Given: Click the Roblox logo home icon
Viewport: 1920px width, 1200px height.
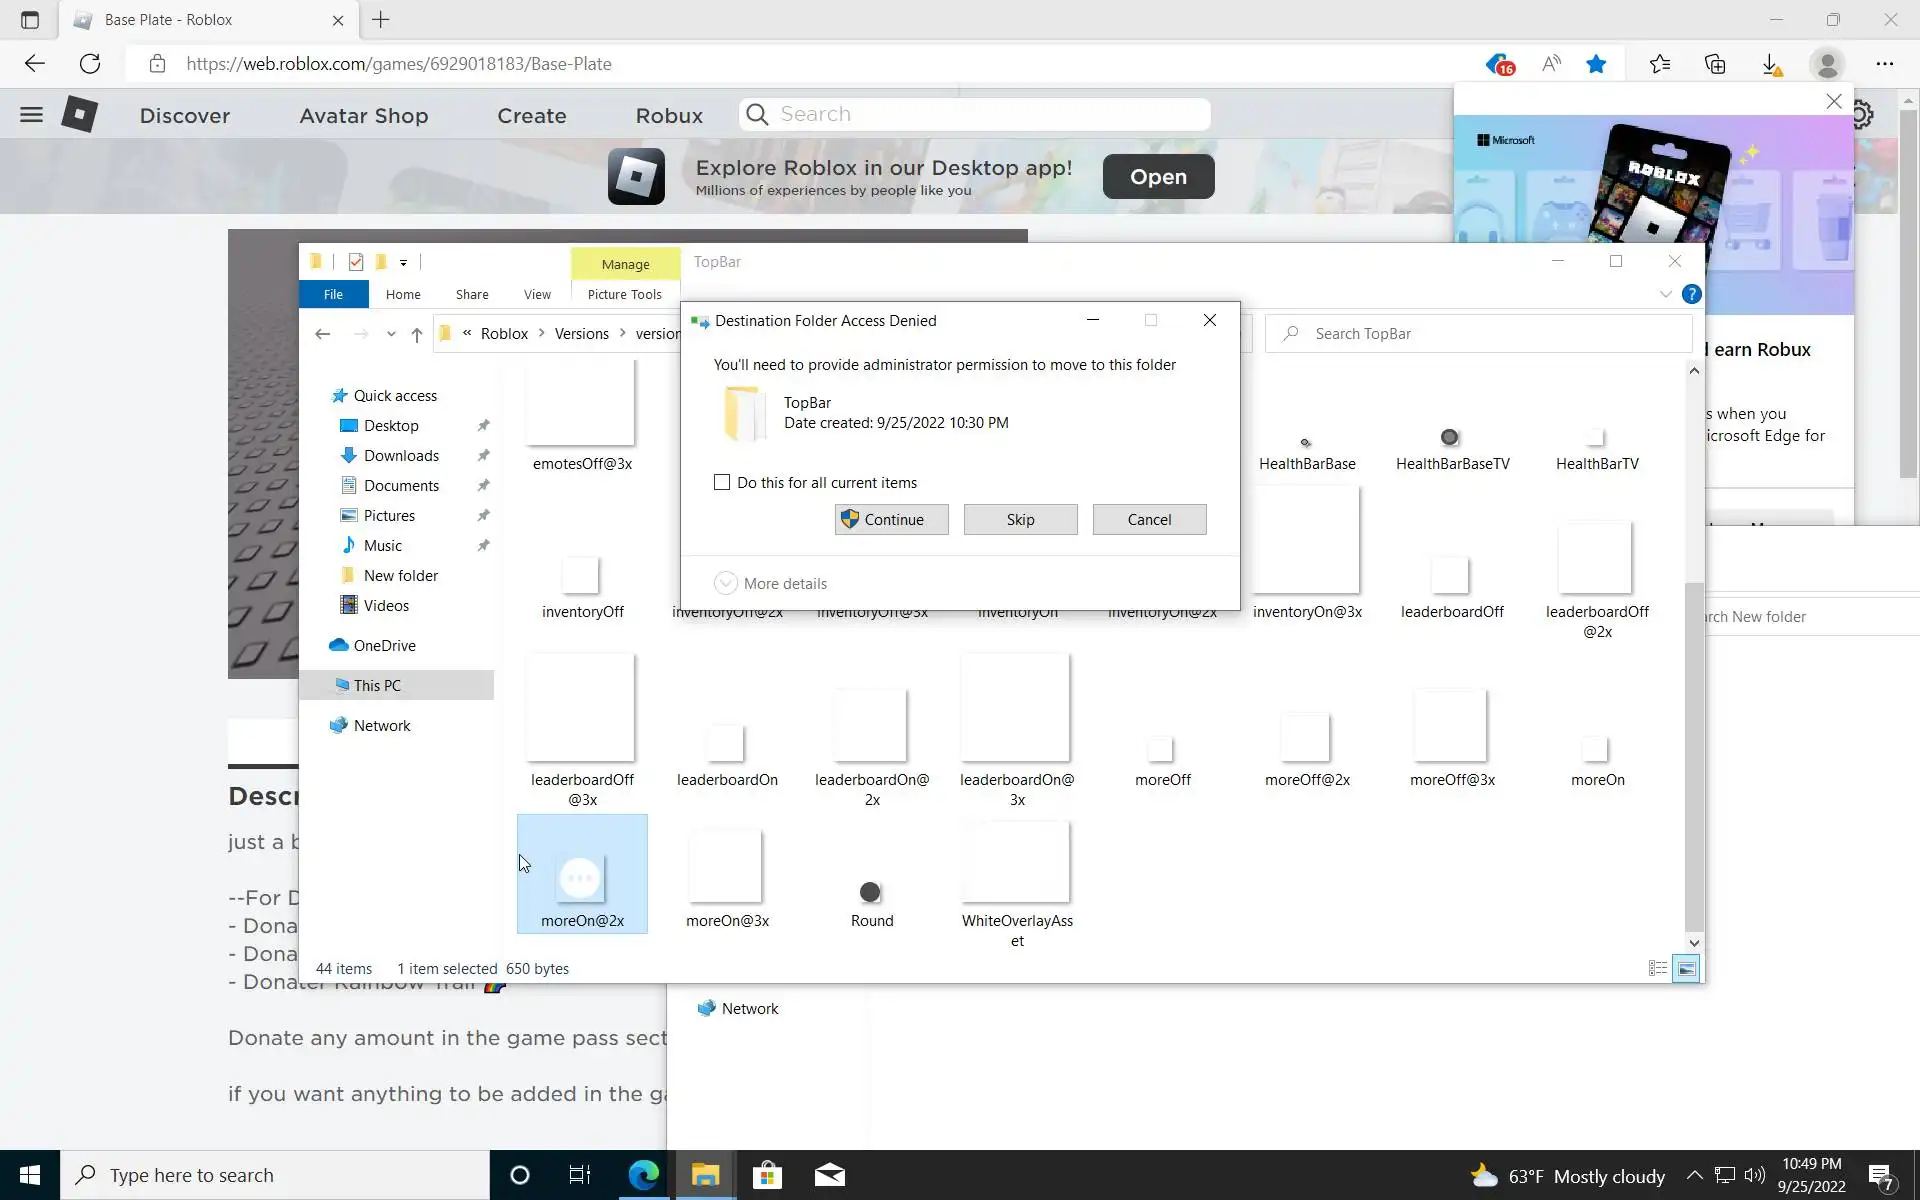Looking at the screenshot, I should pyautogui.click(x=80, y=115).
